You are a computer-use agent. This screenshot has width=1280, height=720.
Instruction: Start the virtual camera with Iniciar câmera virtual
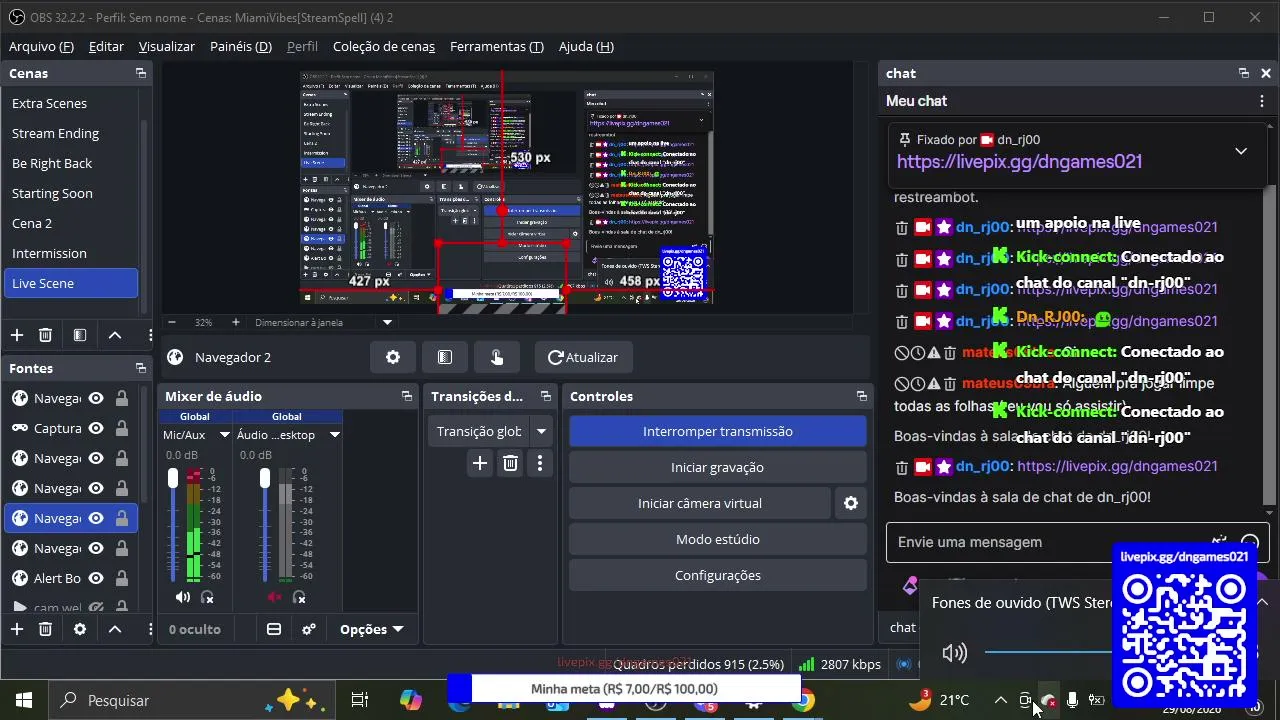coord(700,503)
